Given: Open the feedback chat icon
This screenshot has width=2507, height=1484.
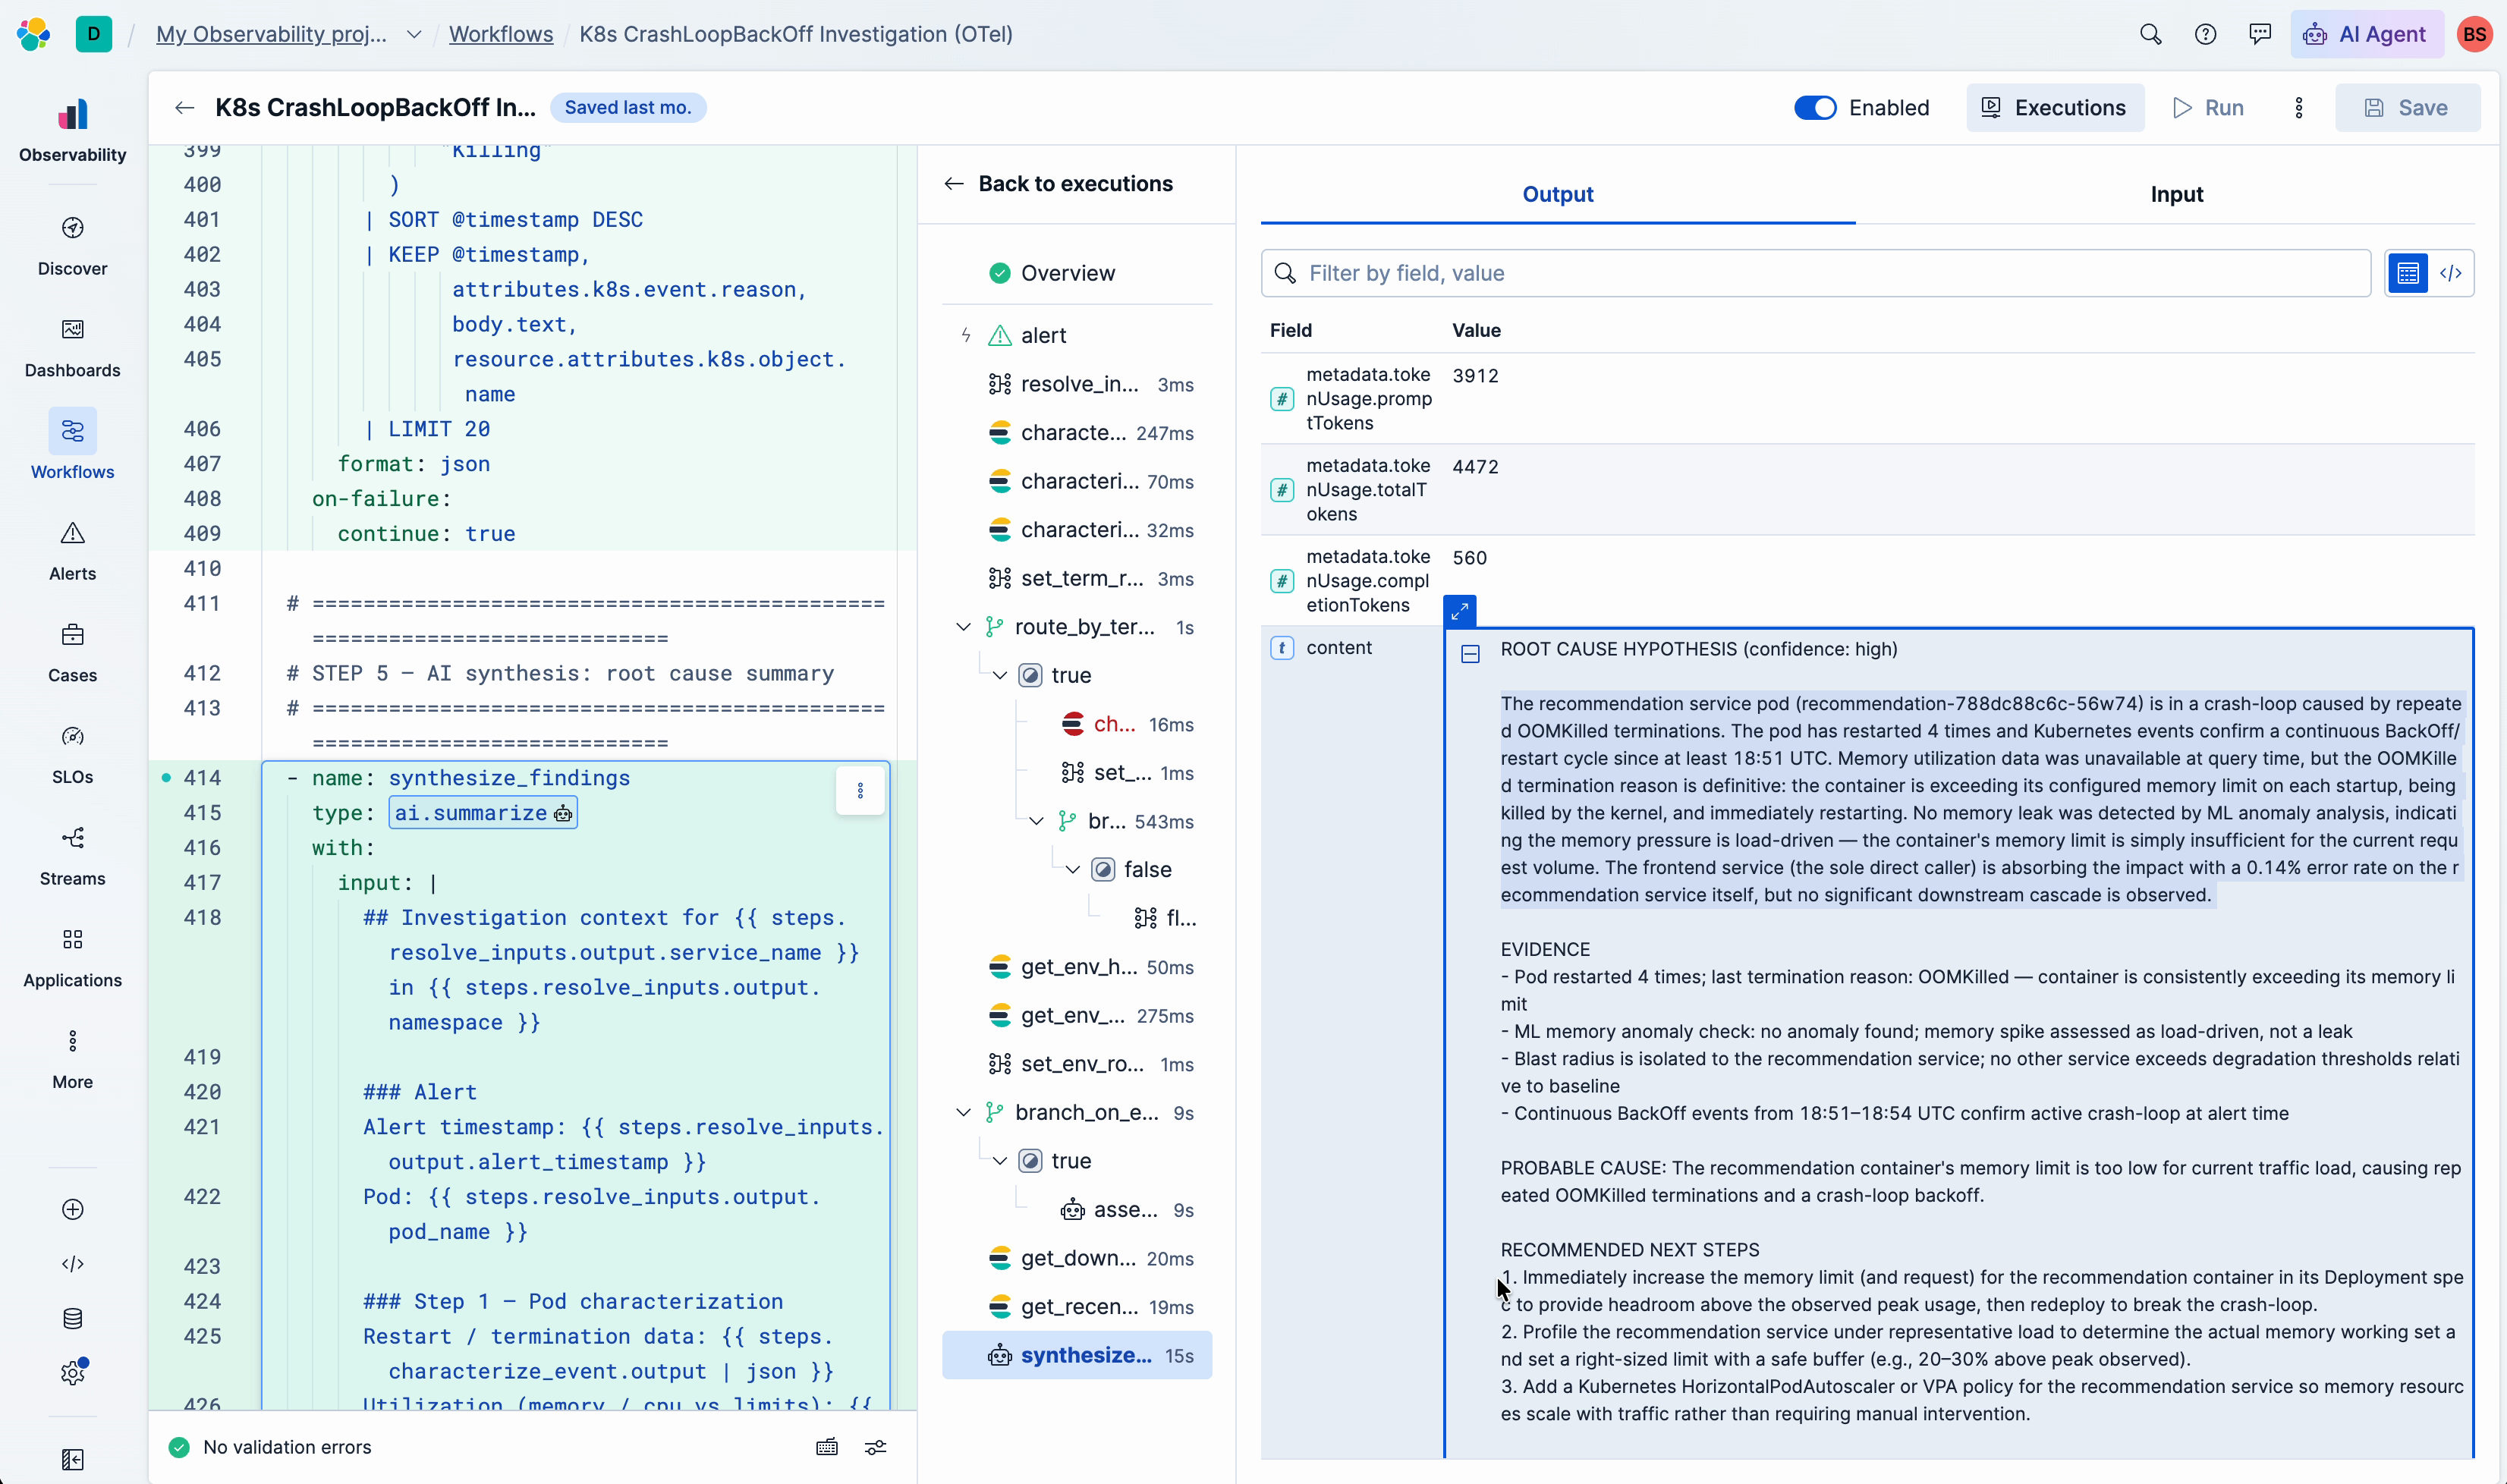Looking at the screenshot, I should (2259, 34).
